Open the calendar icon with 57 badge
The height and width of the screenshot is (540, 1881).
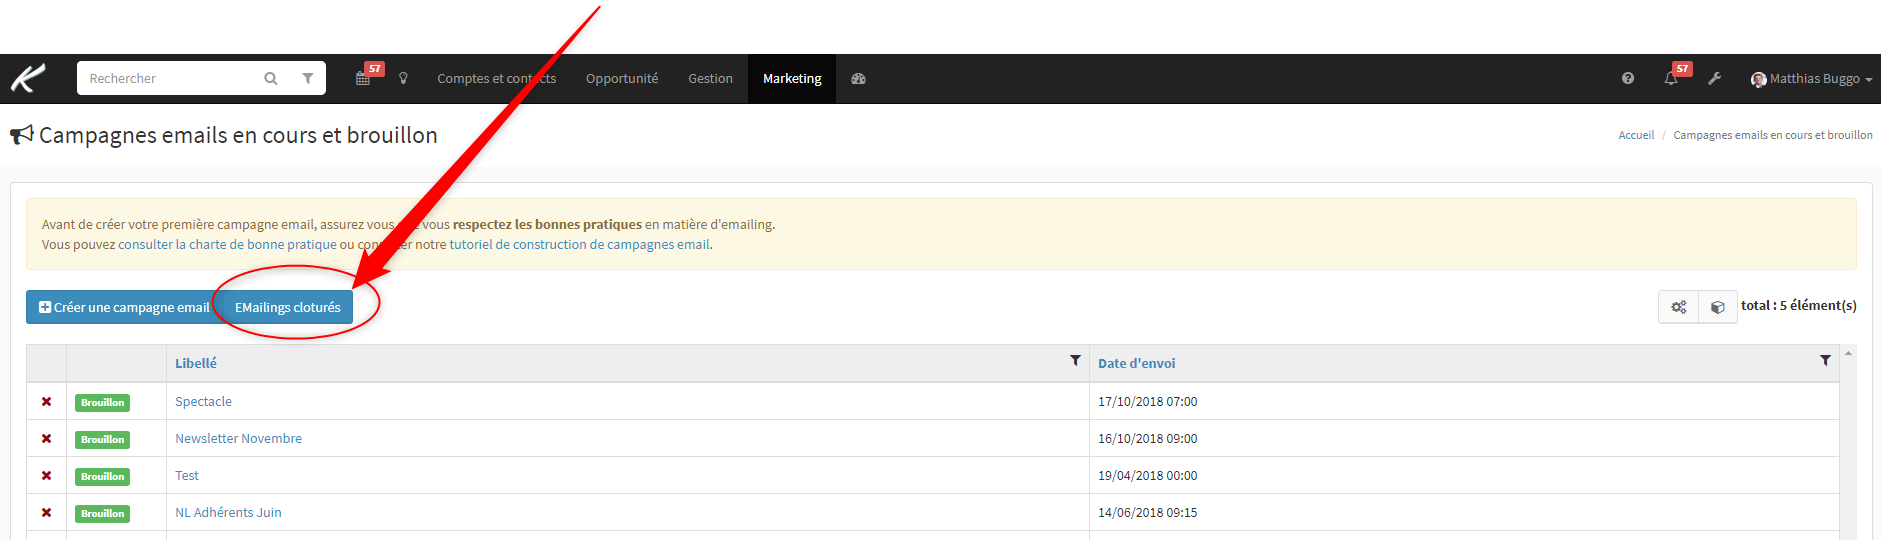tap(363, 78)
